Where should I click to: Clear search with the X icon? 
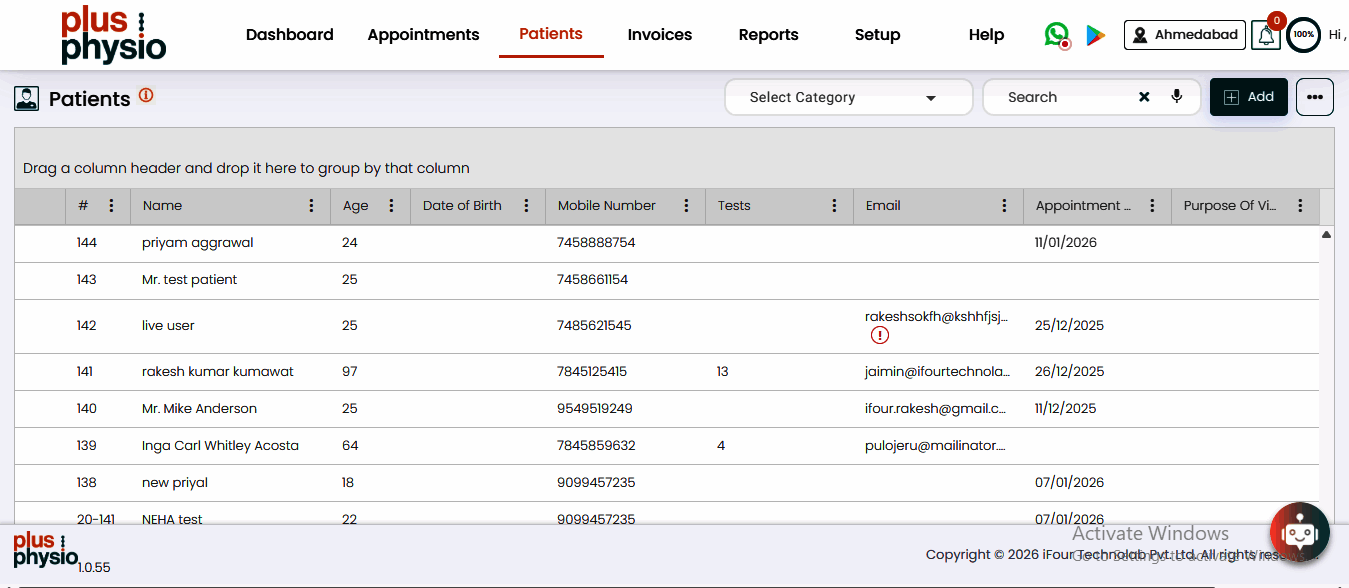1144,97
